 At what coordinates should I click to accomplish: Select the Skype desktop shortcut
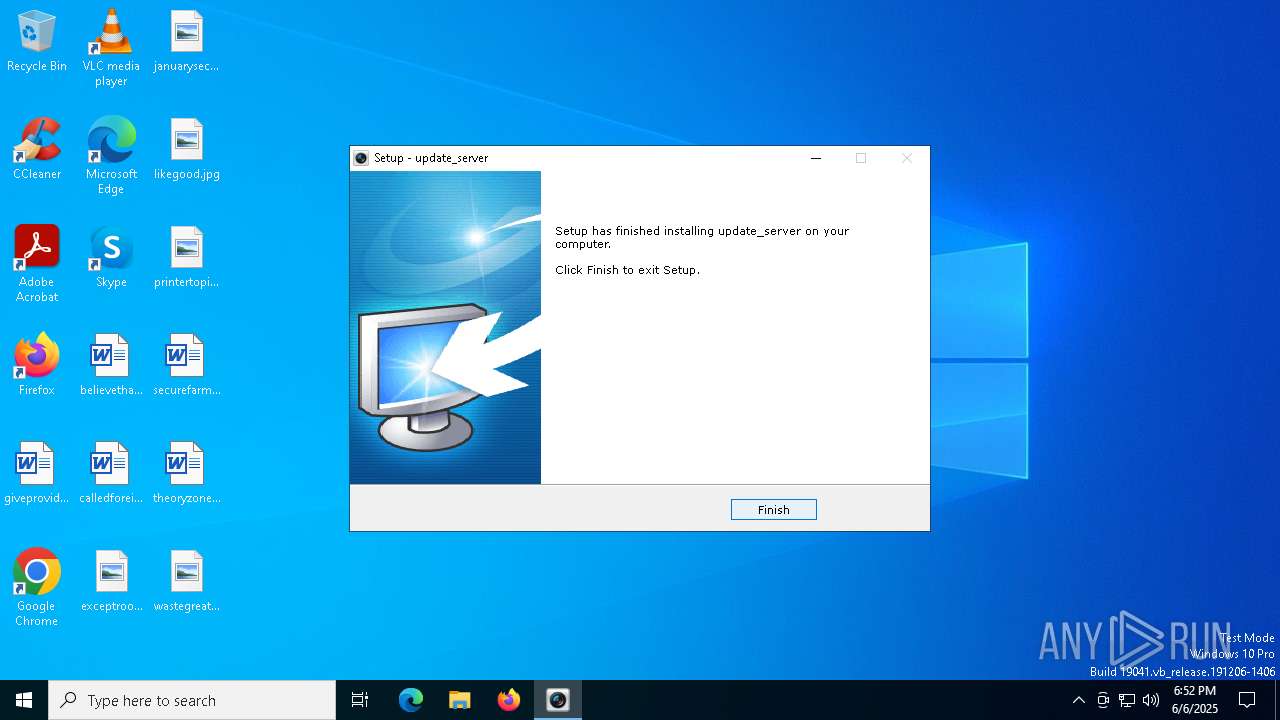(111, 258)
